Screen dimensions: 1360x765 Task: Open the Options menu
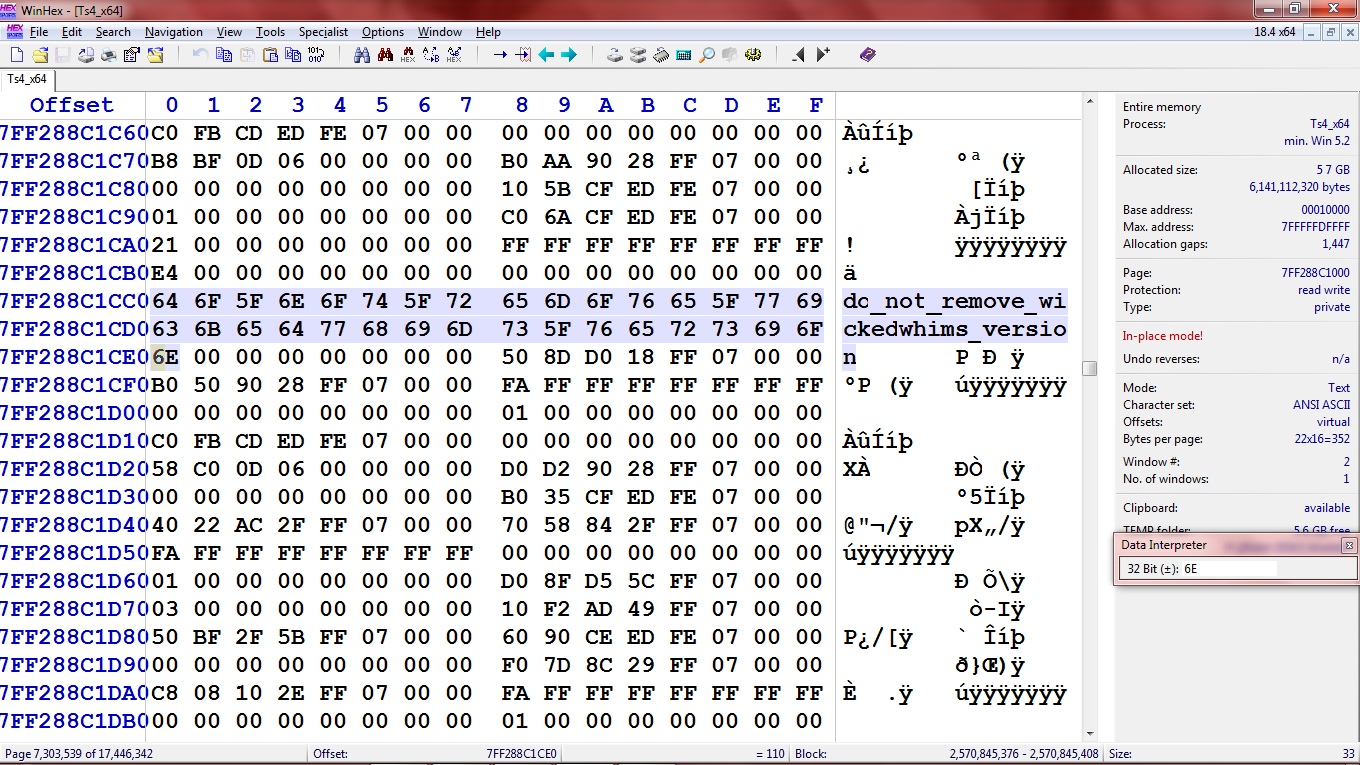(383, 32)
